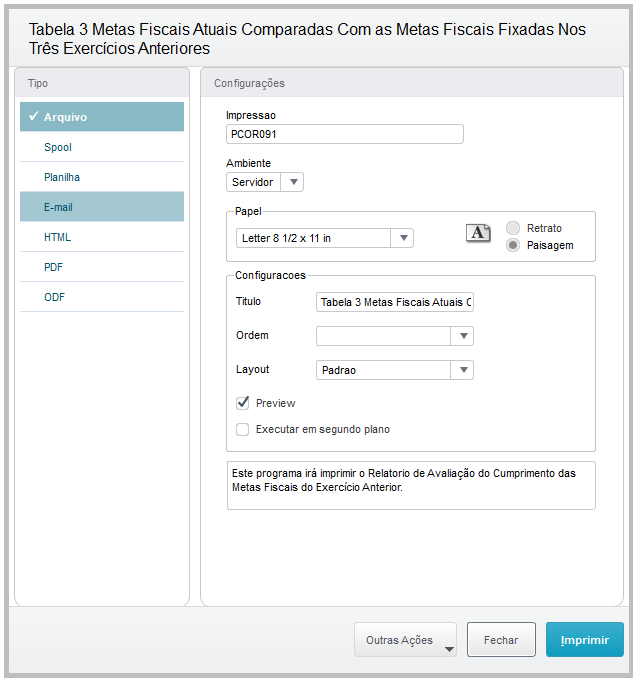Viewport: 633px width, 682px height.
Task: Choose HTML output type
Action: tap(57, 237)
